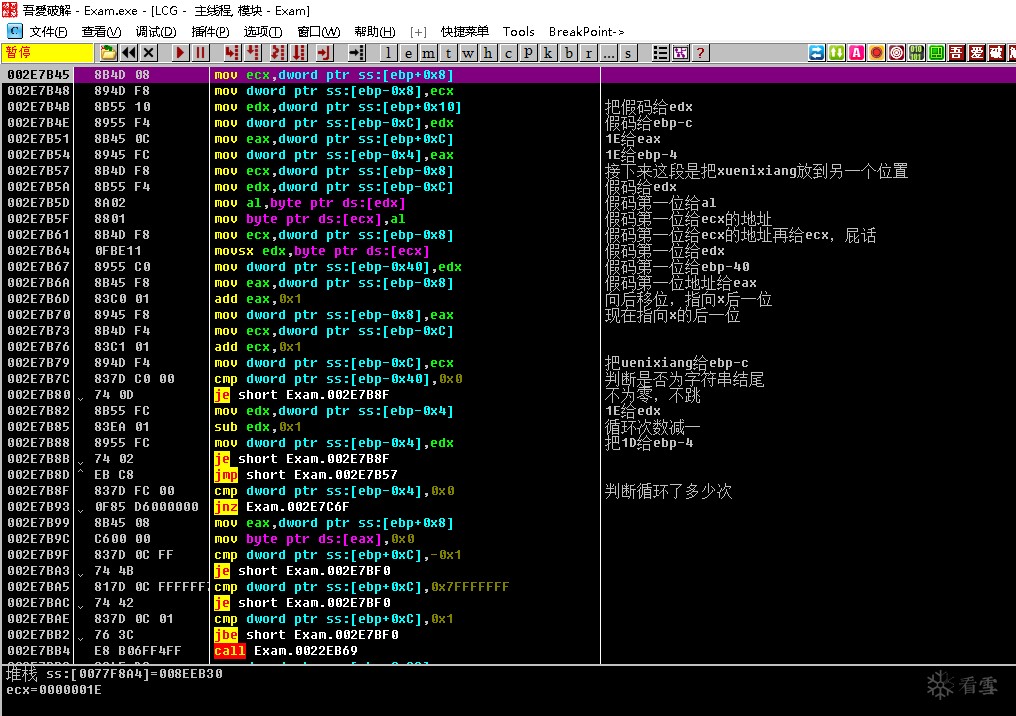The width and height of the screenshot is (1016, 716).
Task: Open the Call stack (k) button
Action: [548, 53]
